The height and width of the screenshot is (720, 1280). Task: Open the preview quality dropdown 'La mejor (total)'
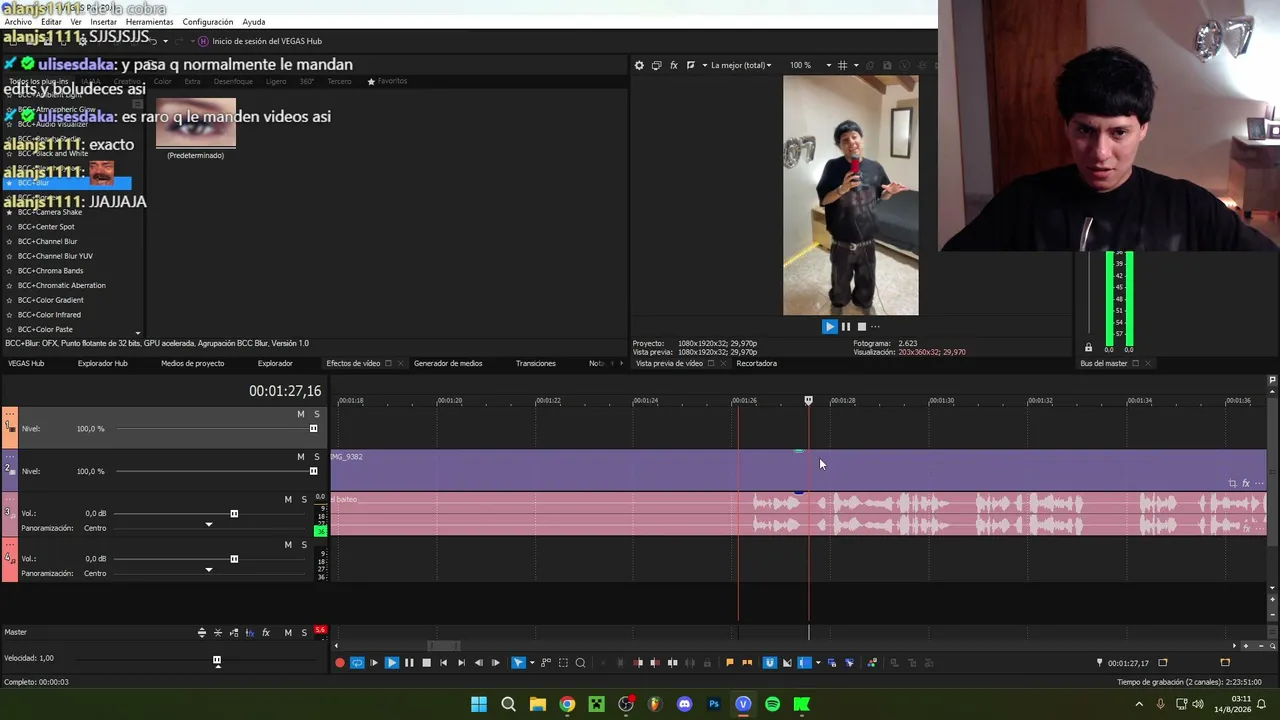741,65
